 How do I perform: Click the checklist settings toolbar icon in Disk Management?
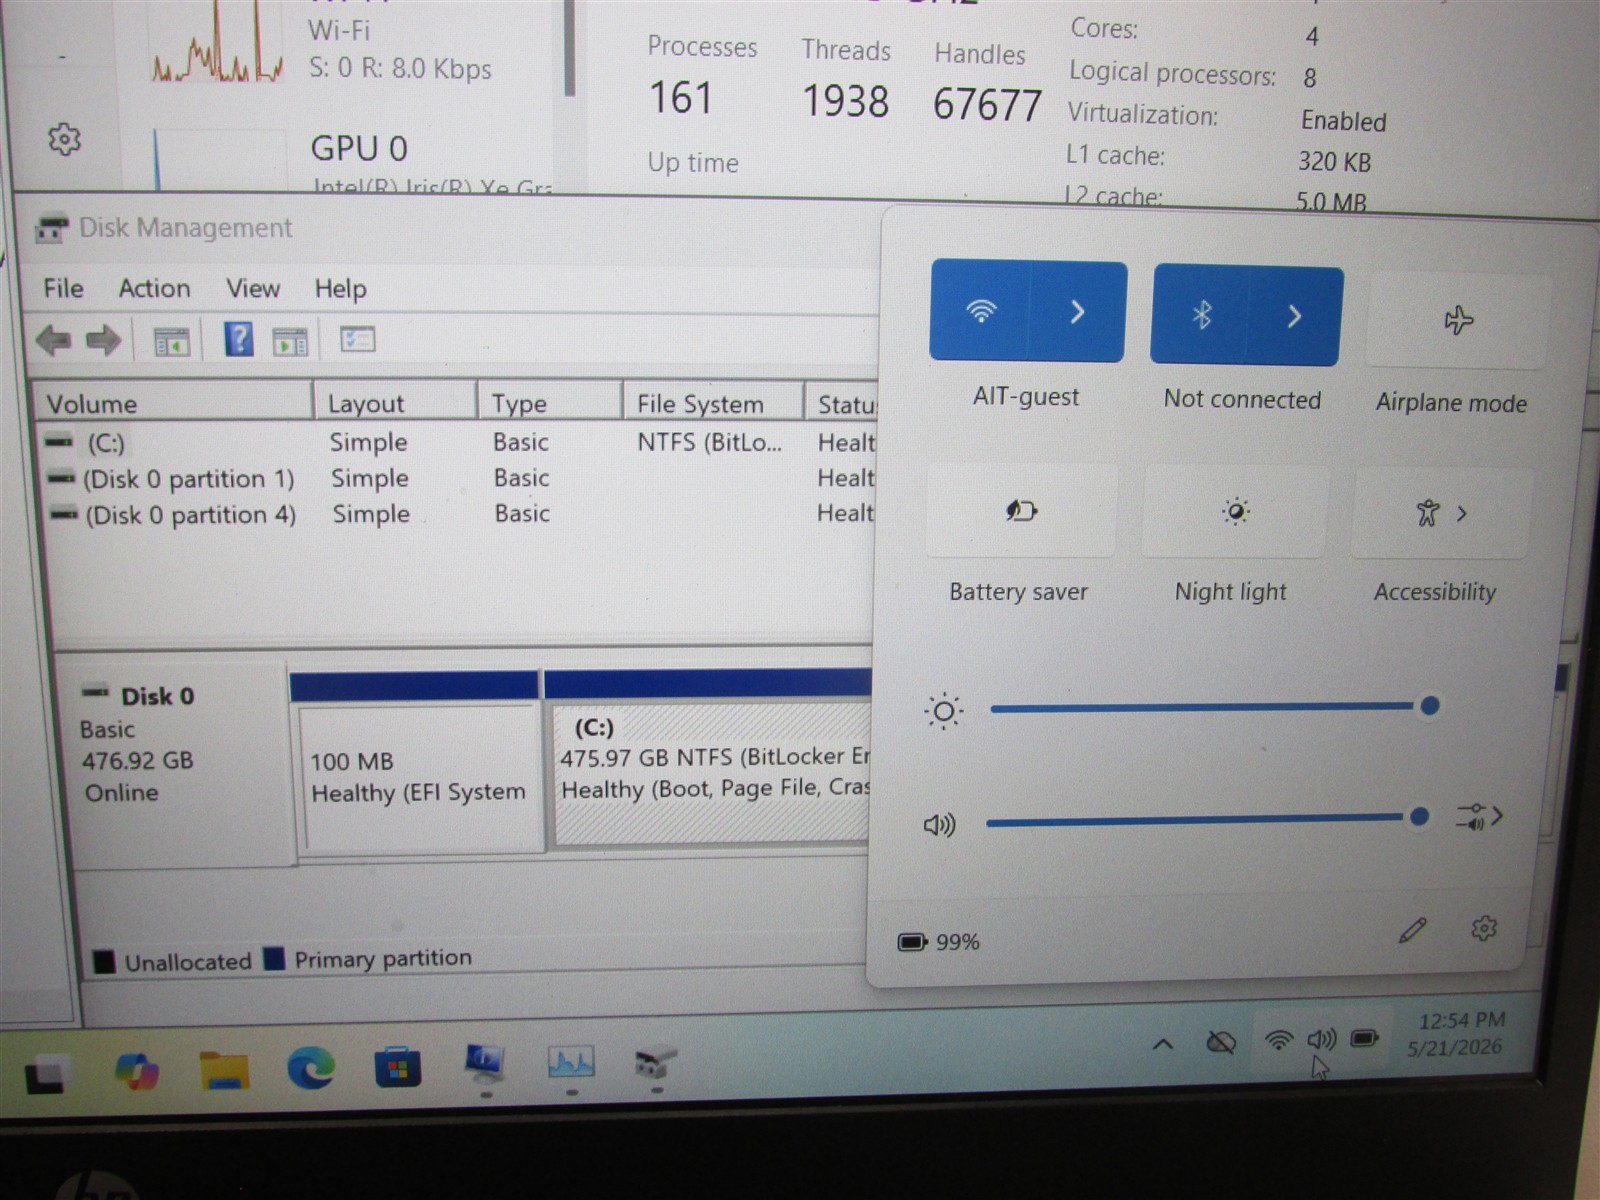coord(357,340)
